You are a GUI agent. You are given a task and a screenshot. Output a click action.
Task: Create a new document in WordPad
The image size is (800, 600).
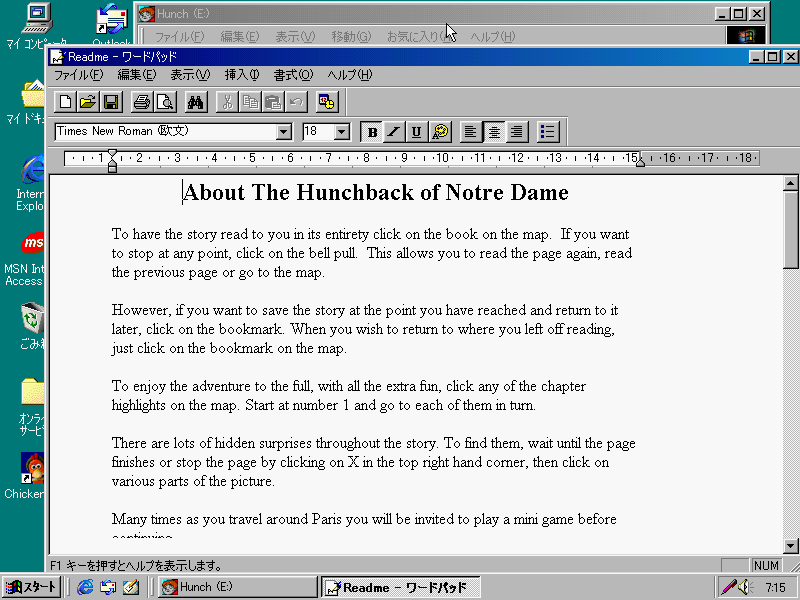pos(63,101)
